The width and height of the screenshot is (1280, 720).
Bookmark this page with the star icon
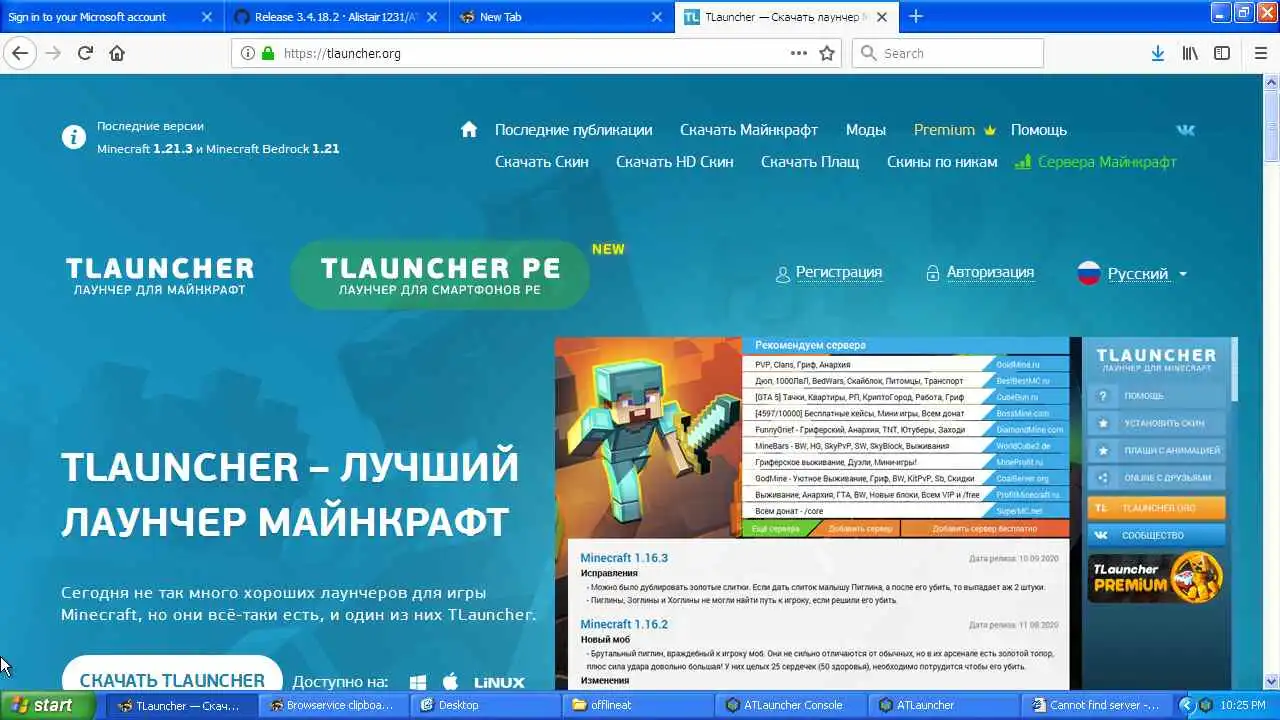(x=827, y=53)
